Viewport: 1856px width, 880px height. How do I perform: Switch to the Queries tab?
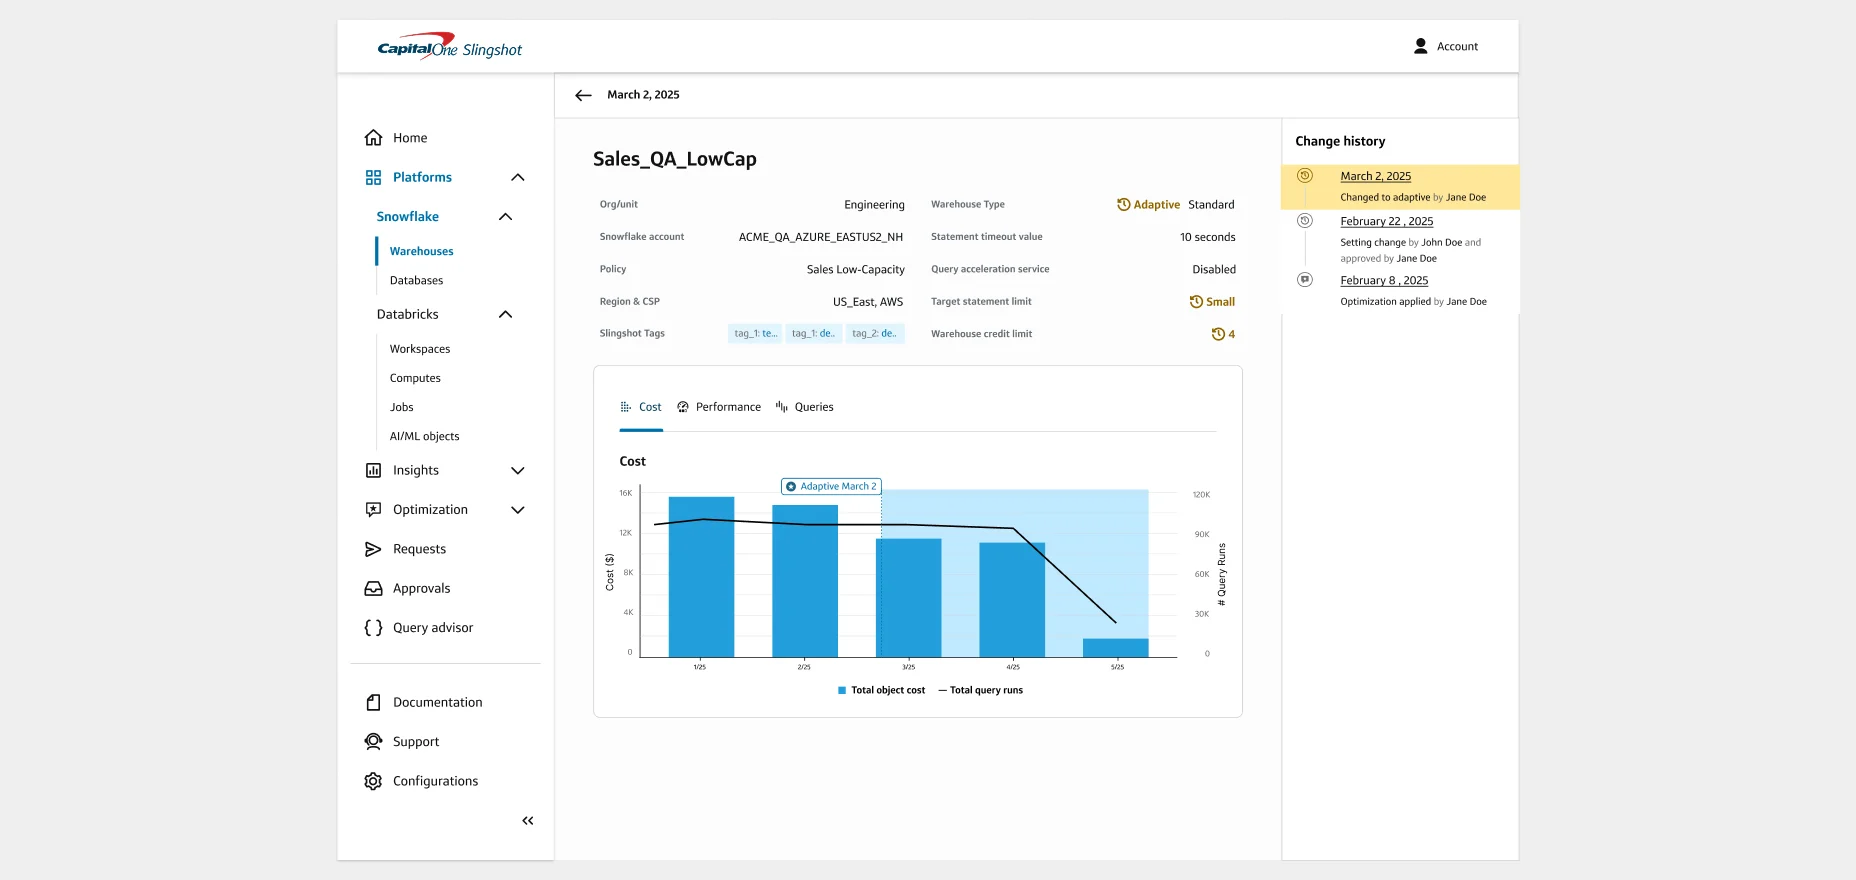(805, 407)
